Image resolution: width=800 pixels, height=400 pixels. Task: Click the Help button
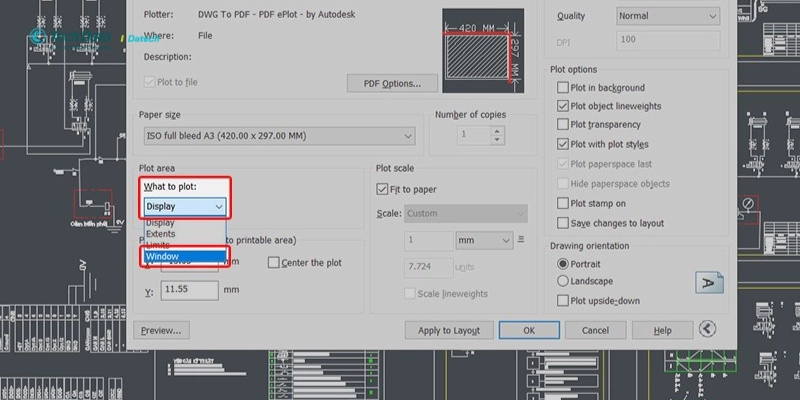[662, 331]
